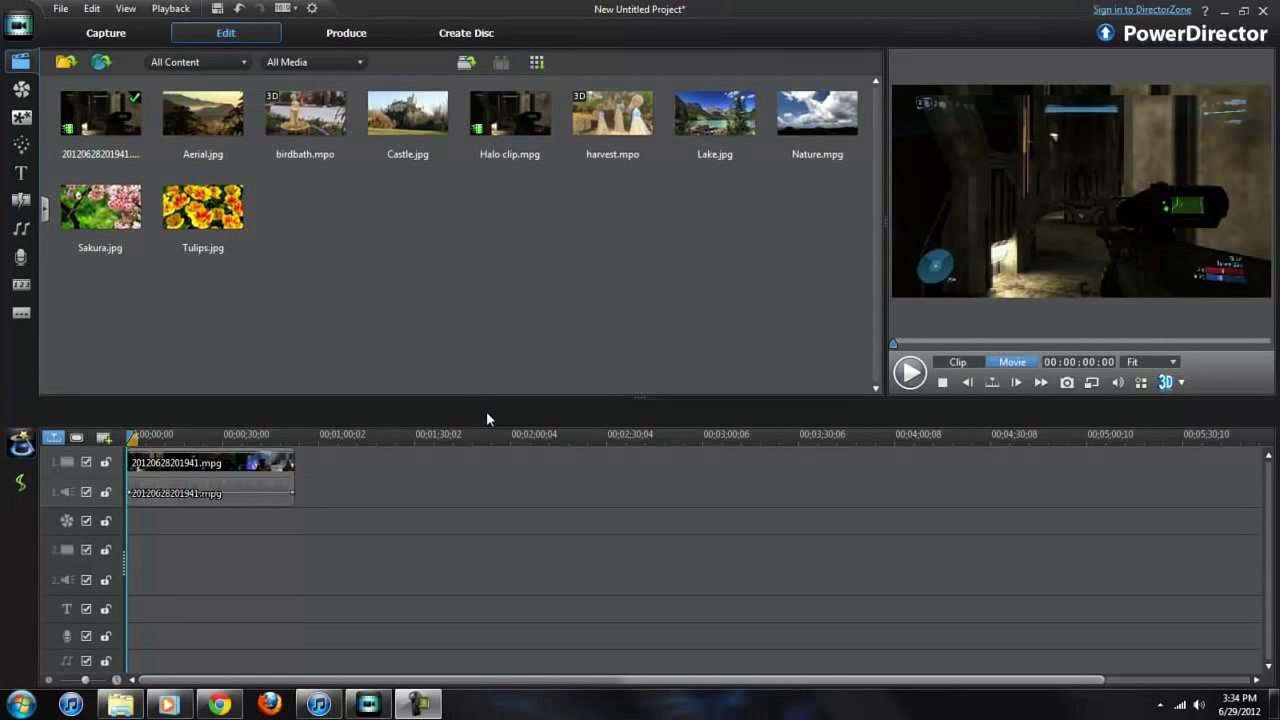Image resolution: width=1280 pixels, height=720 pixels.
Task: Disable the title track checkbox
Action: tap(86, 609)
